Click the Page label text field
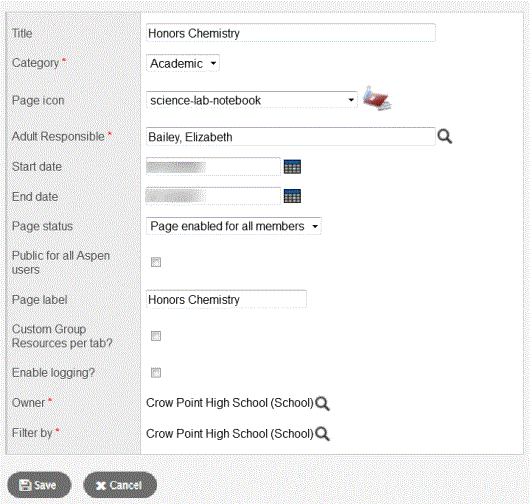The height and width of the screenshot is (504, 530). pos(226,299)
